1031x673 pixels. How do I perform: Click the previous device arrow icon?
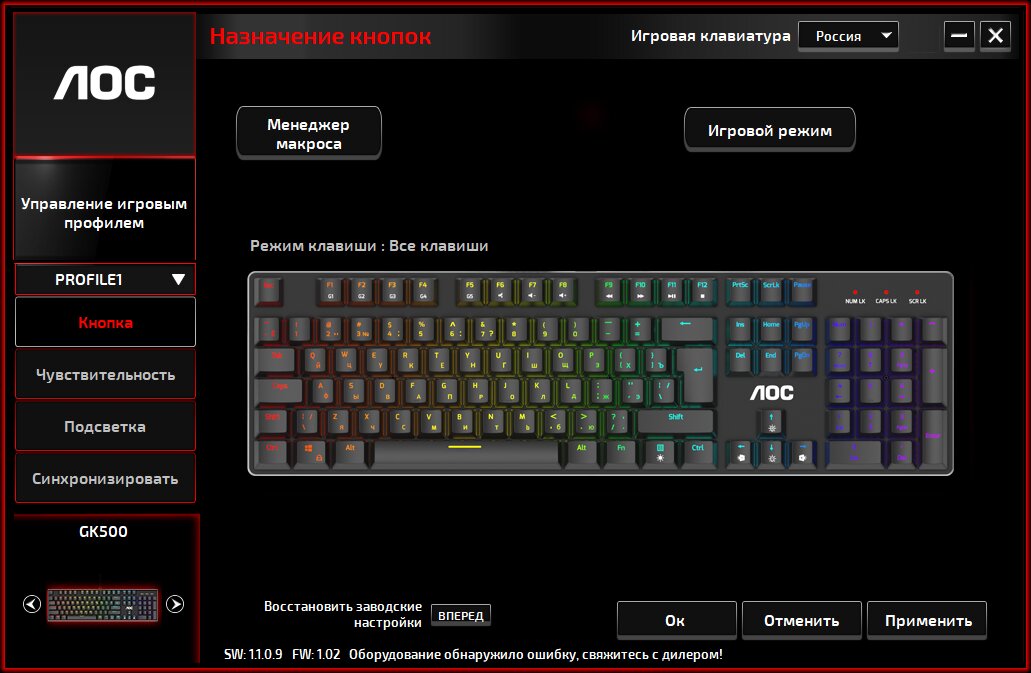pyautogui.click(x=32, y=604)
